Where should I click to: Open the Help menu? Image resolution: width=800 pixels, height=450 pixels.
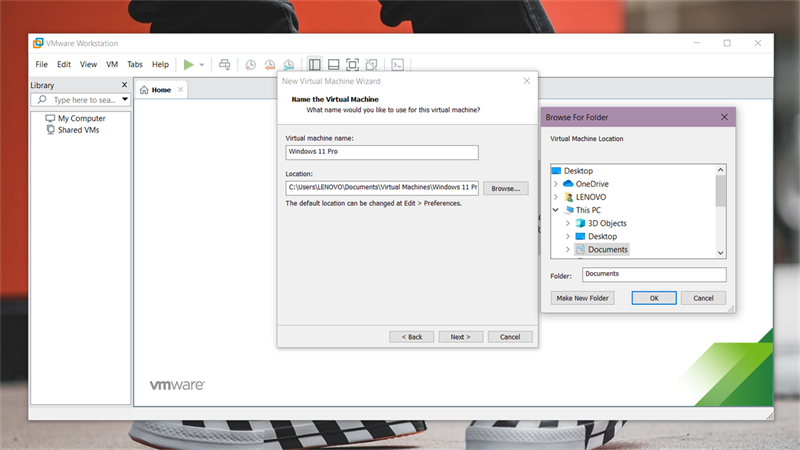(x=160, y=64)
